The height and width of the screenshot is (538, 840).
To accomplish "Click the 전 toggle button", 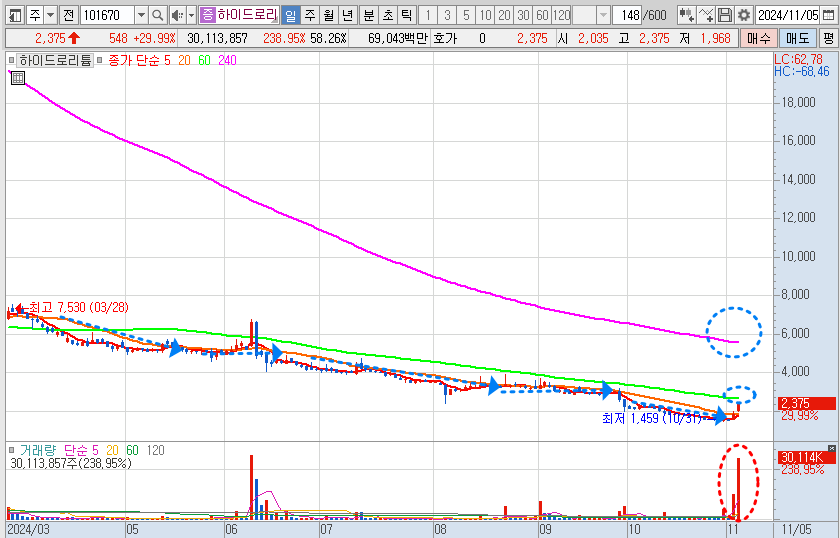I will click(69, 15).
